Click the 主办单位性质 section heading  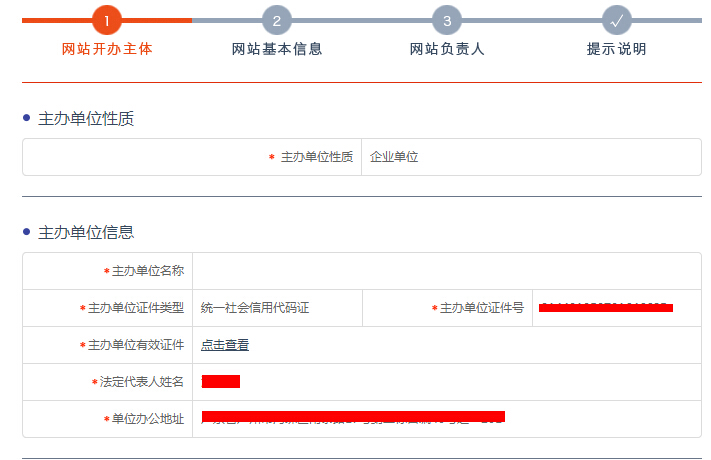click(86, 119)
